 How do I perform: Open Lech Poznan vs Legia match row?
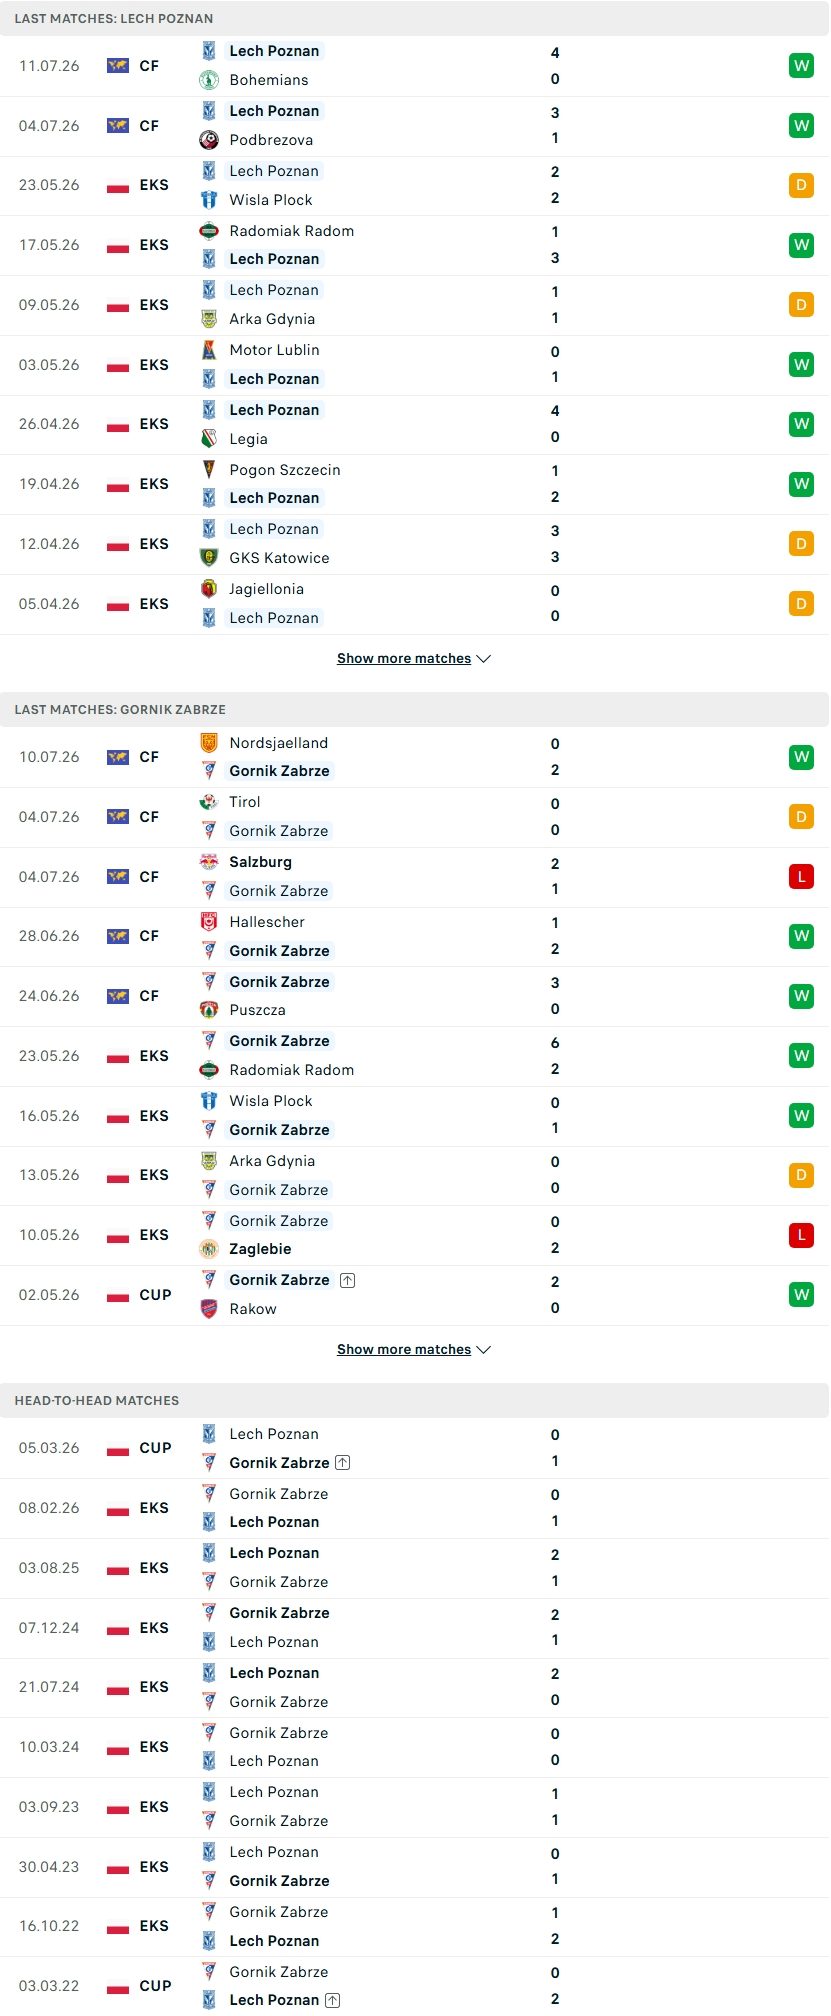[415, 425]
